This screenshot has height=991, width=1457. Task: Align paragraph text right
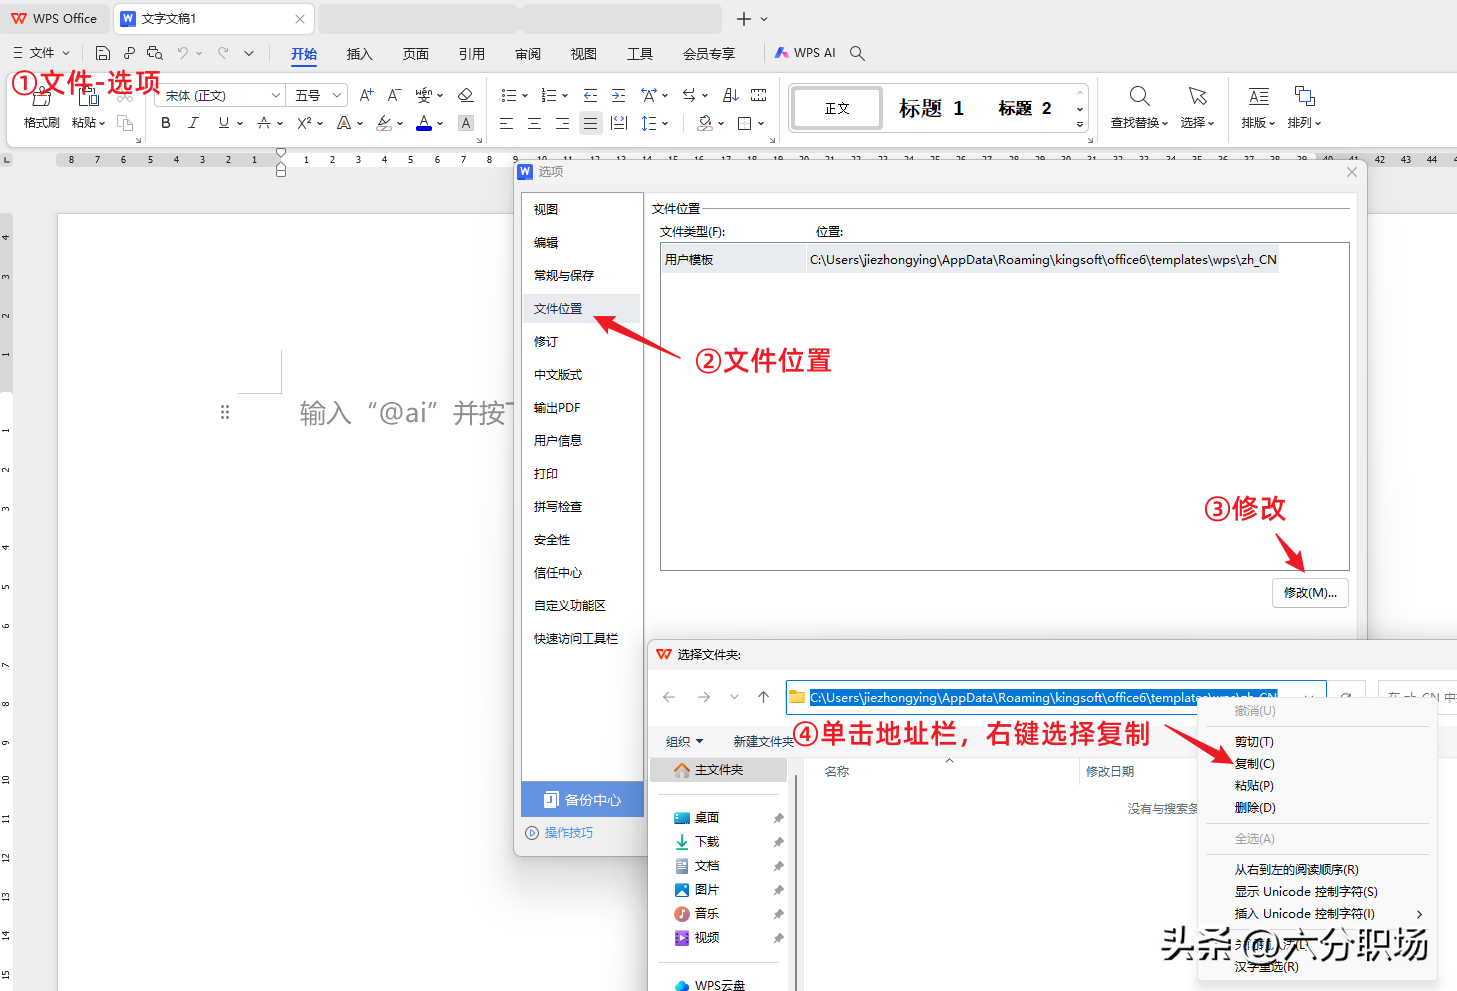click(x=562, y=123)
